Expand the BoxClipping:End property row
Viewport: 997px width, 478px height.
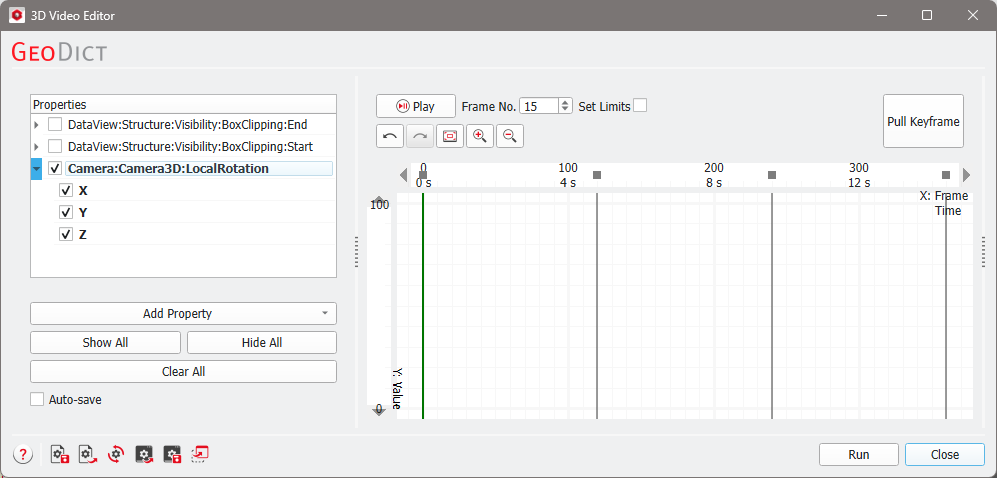36,125
